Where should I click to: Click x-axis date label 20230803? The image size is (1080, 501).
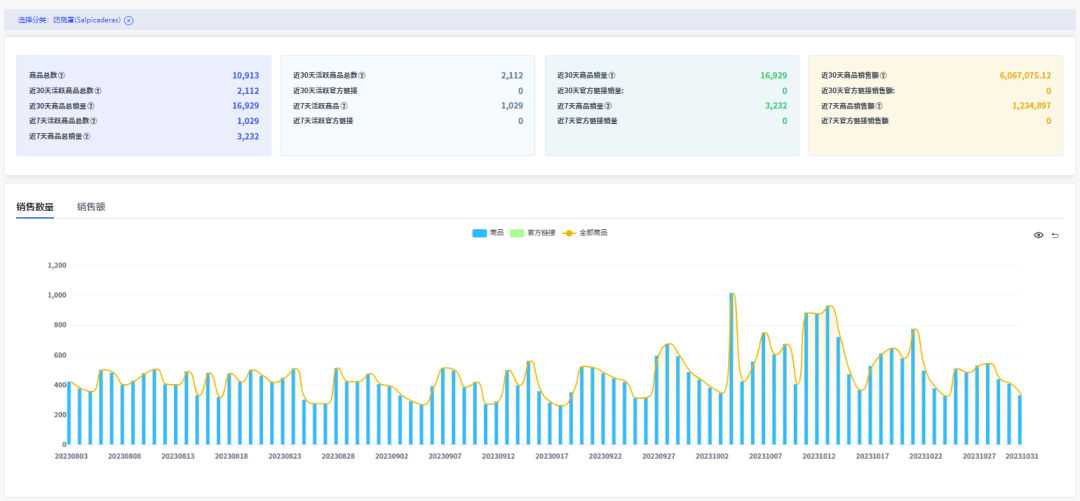[71, 456]
